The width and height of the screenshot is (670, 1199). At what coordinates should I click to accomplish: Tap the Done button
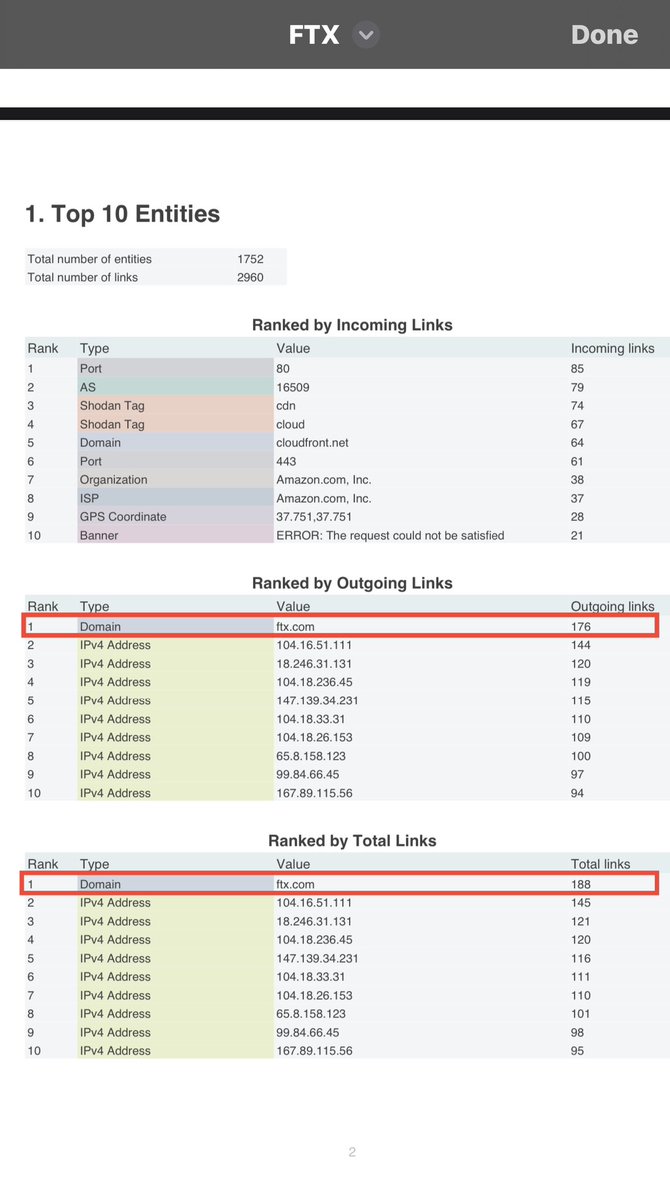click(604, 35)
